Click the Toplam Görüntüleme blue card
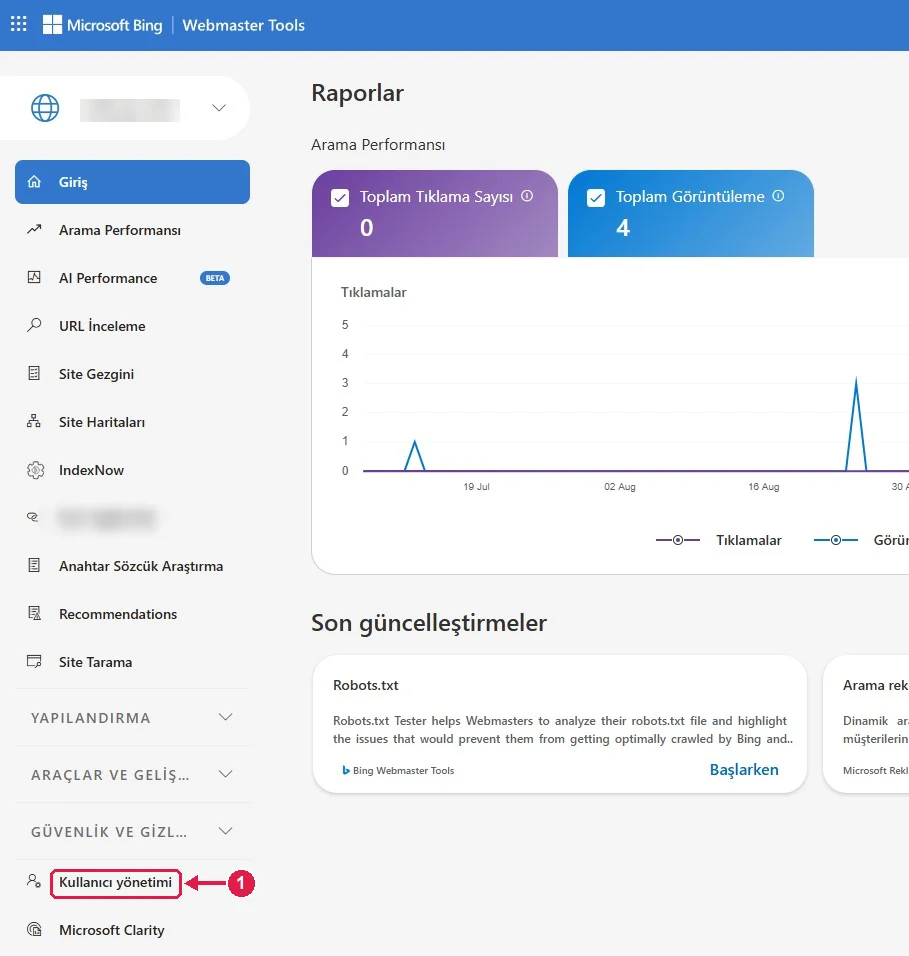This screenshot has height=956, width=909. [x=691, y=213]
